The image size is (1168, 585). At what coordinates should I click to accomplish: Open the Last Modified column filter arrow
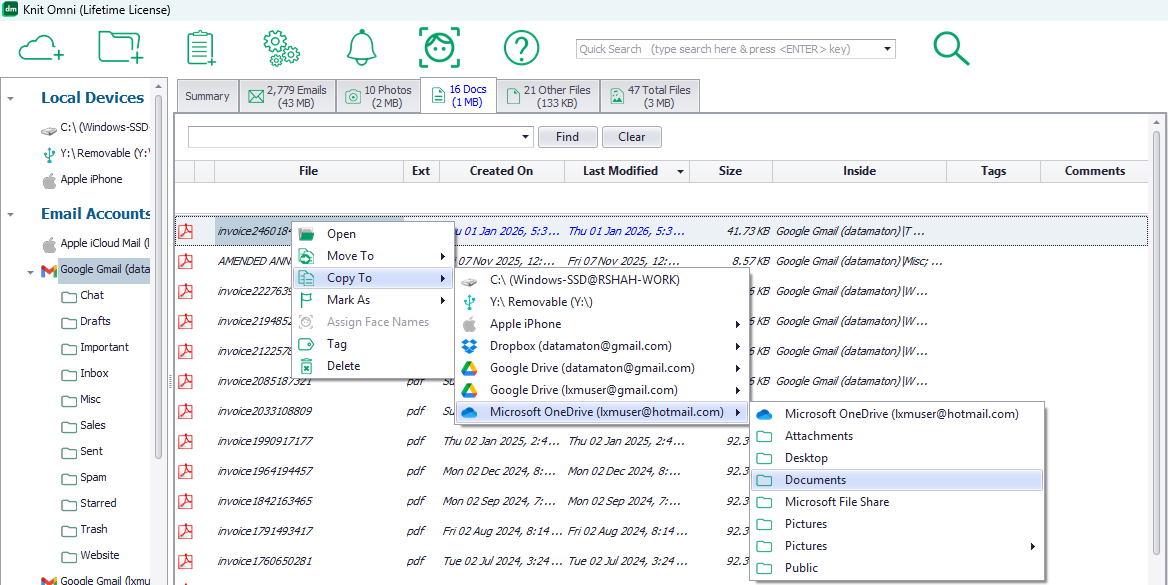click(x=681, y=171)
